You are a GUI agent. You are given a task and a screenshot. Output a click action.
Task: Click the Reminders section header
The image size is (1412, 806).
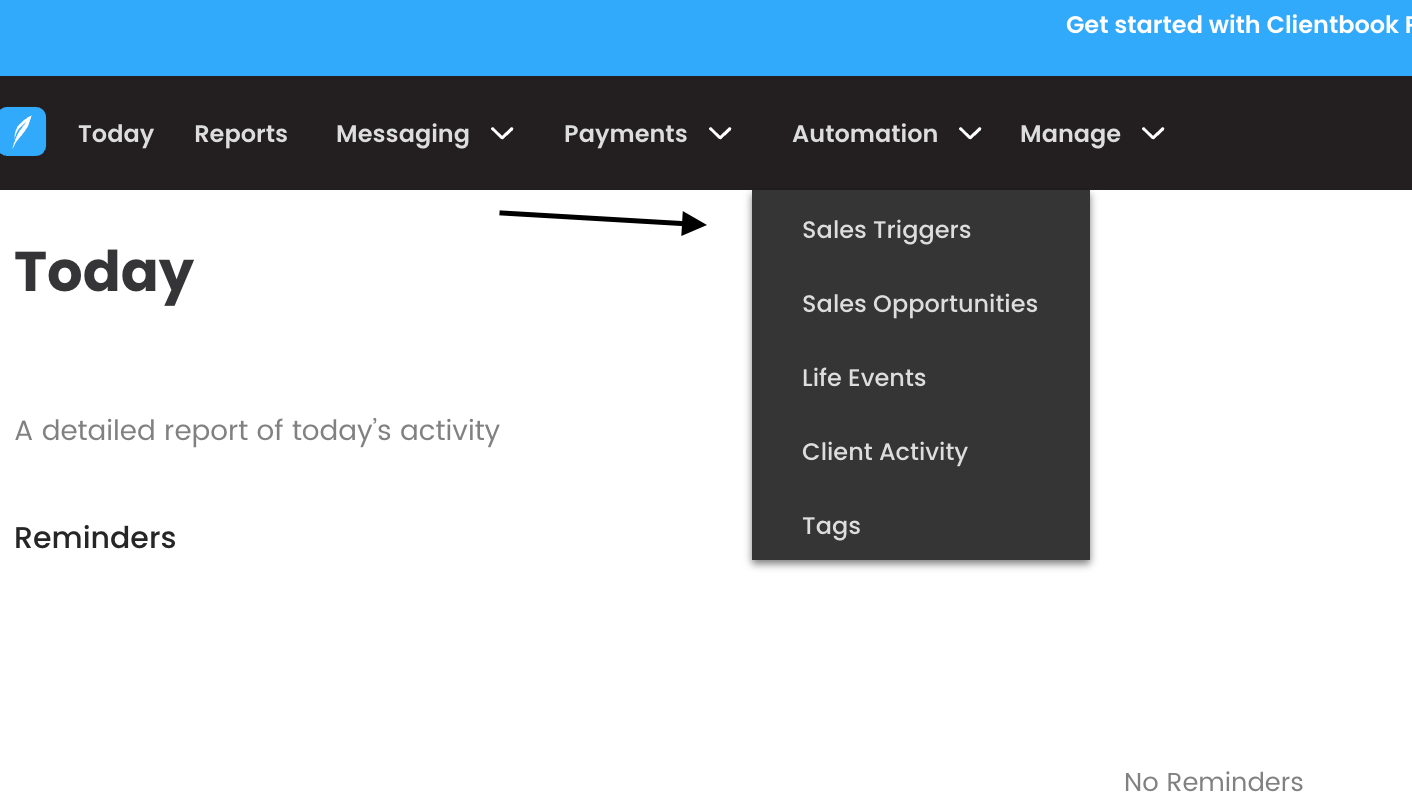coord(95,537)
